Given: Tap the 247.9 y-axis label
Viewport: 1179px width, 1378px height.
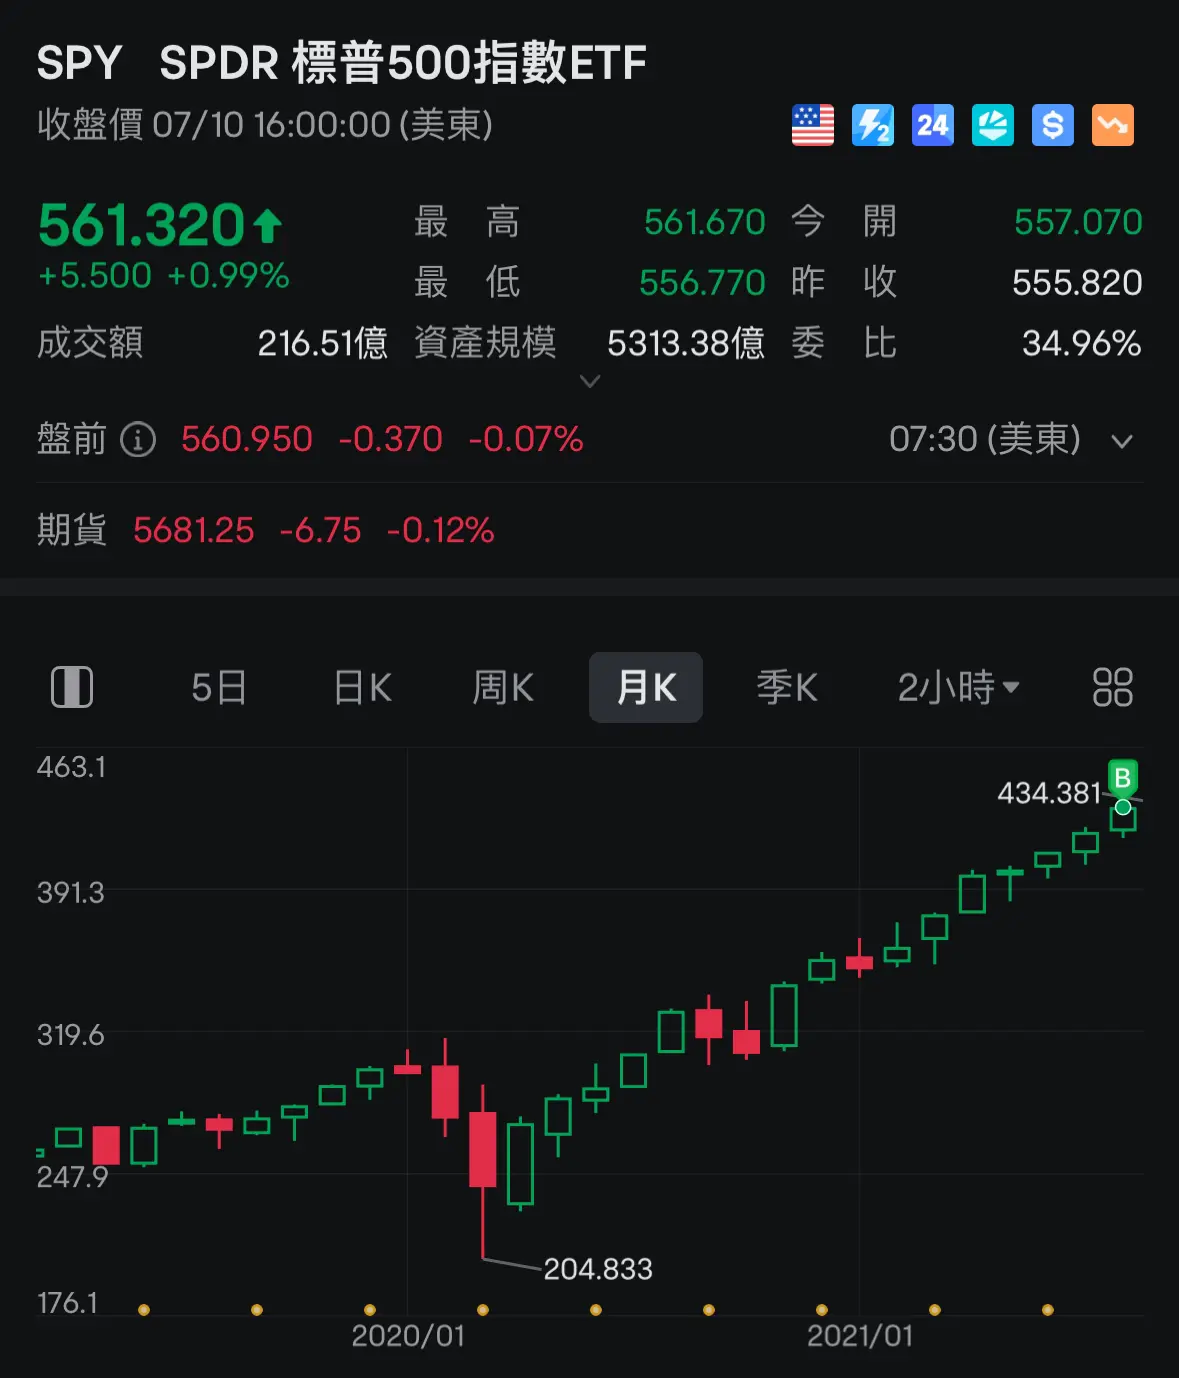Looking at the screenshot, I should pyautogui.click(x=72, y=1177).
